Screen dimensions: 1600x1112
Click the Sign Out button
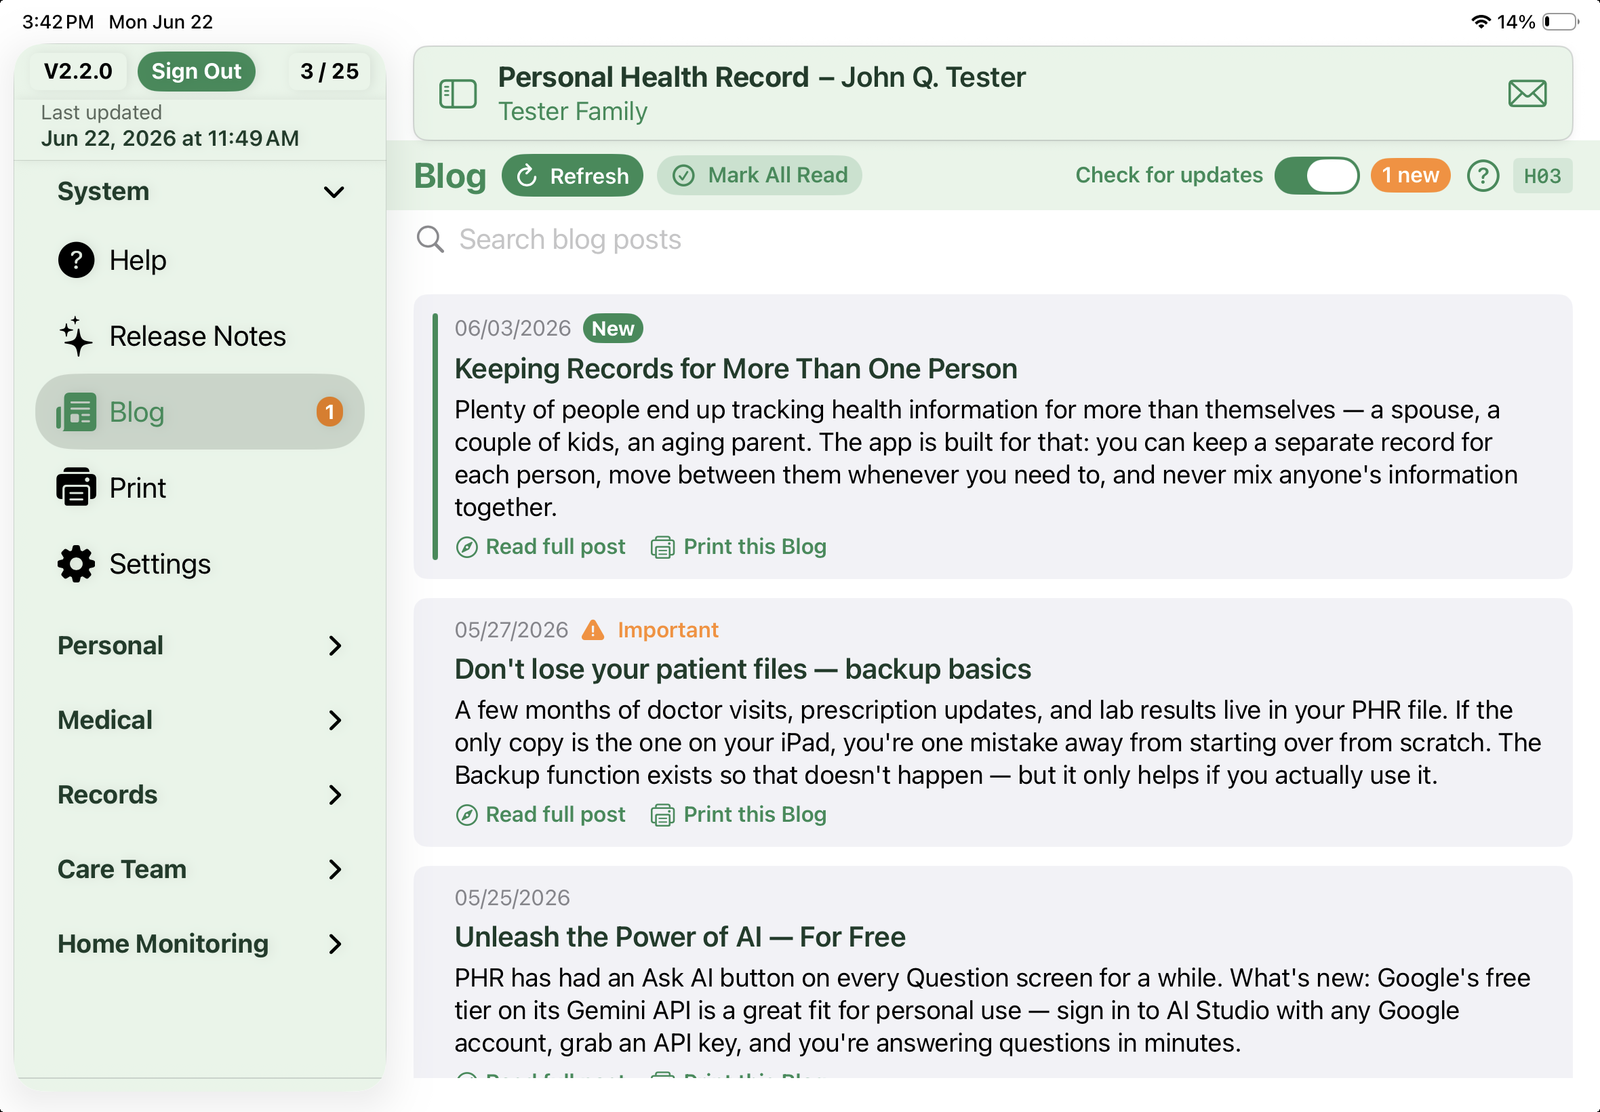coord(197,71)
